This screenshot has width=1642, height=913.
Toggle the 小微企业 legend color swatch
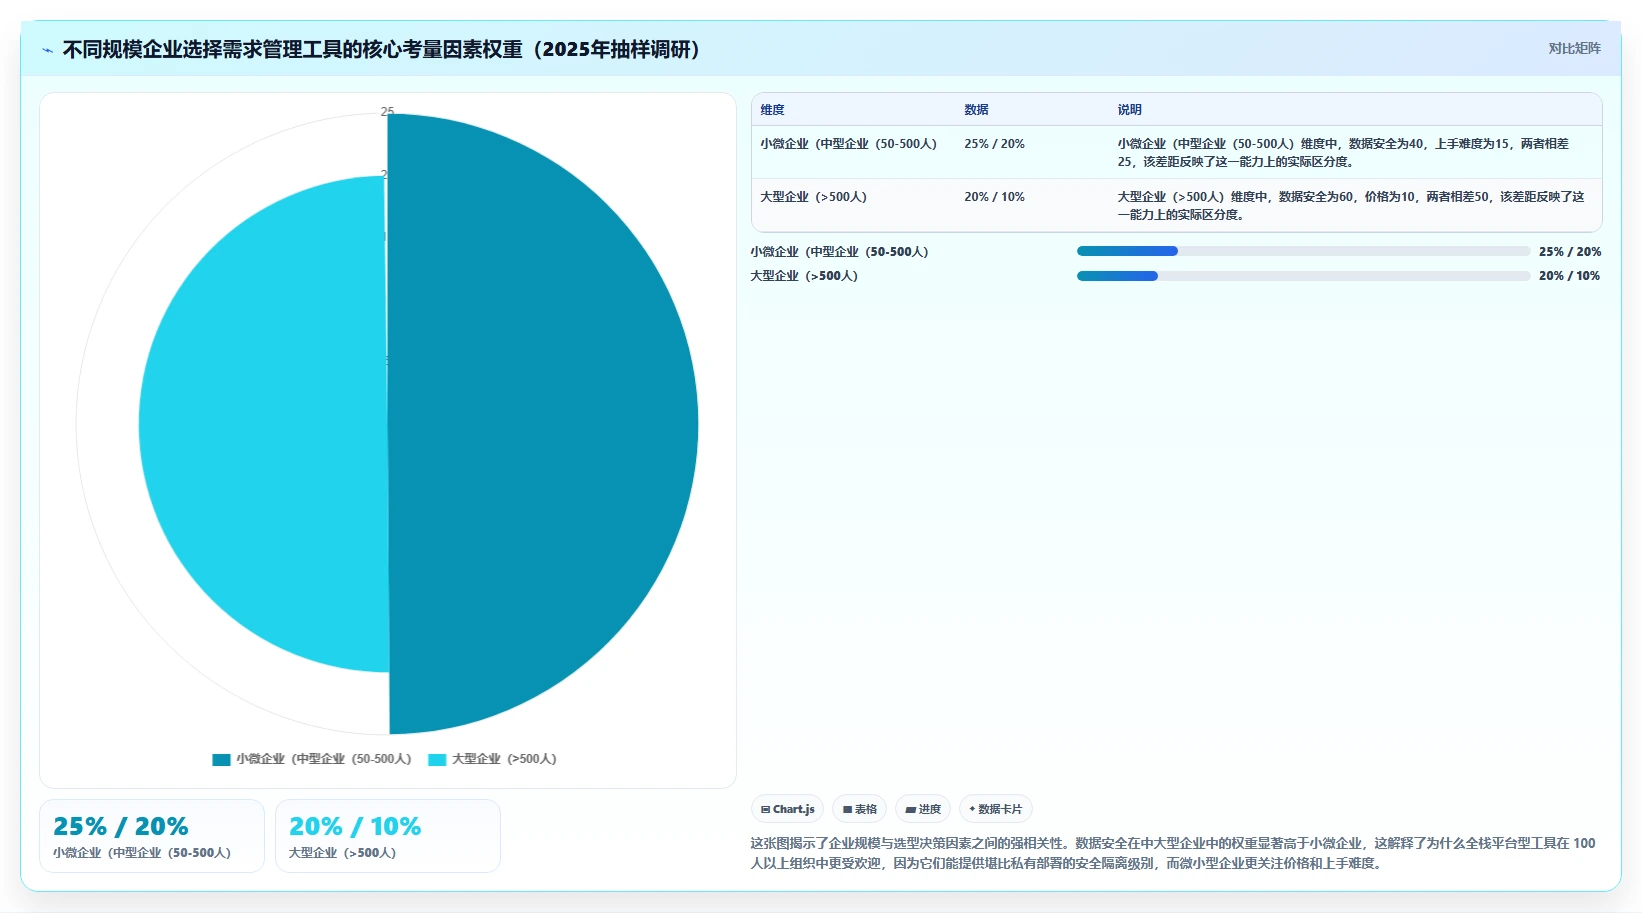[221, 759]
